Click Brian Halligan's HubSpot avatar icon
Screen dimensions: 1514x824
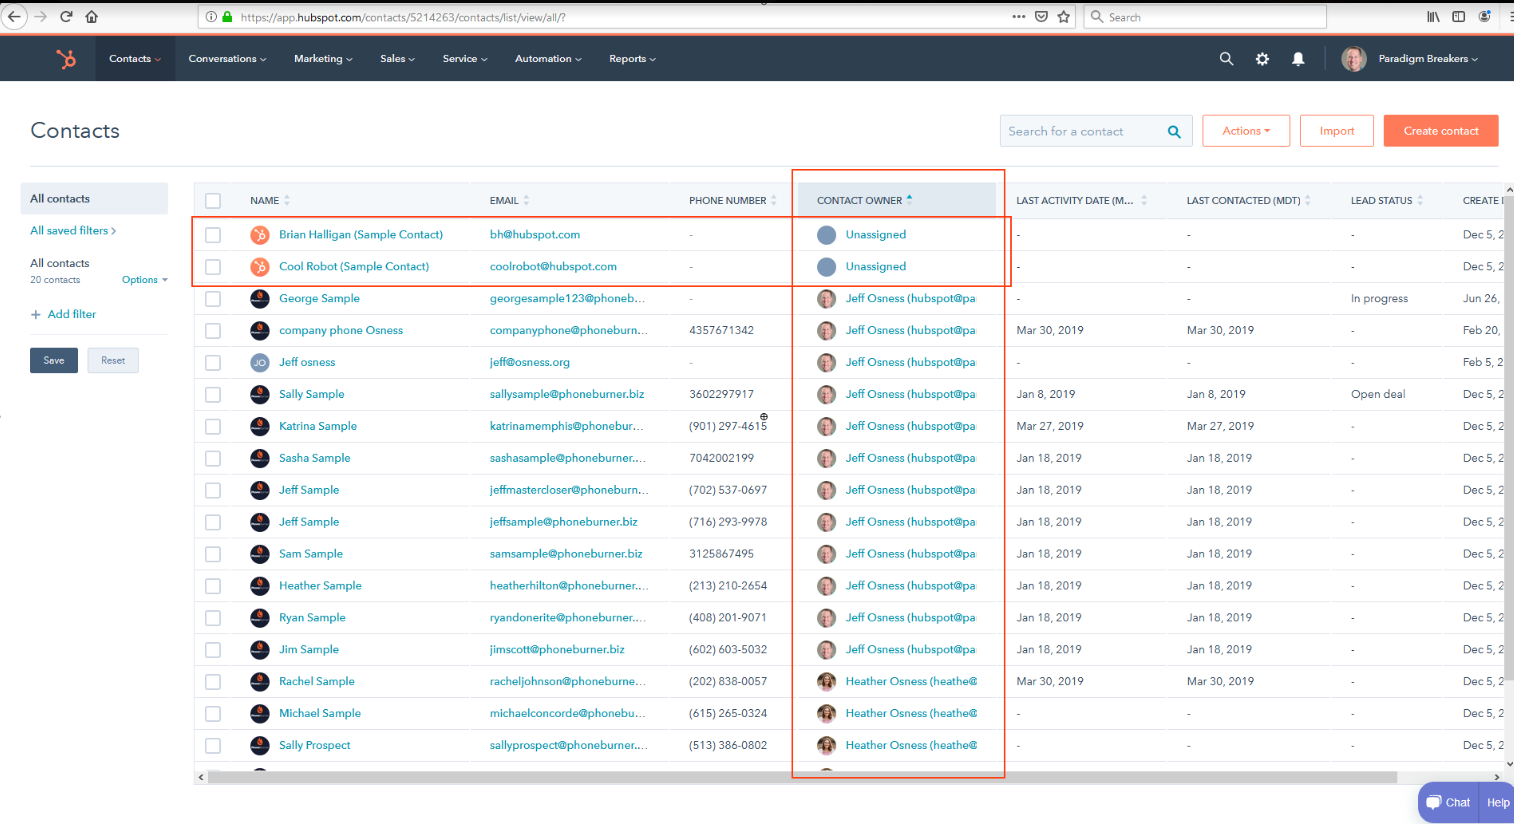(260, 235)
